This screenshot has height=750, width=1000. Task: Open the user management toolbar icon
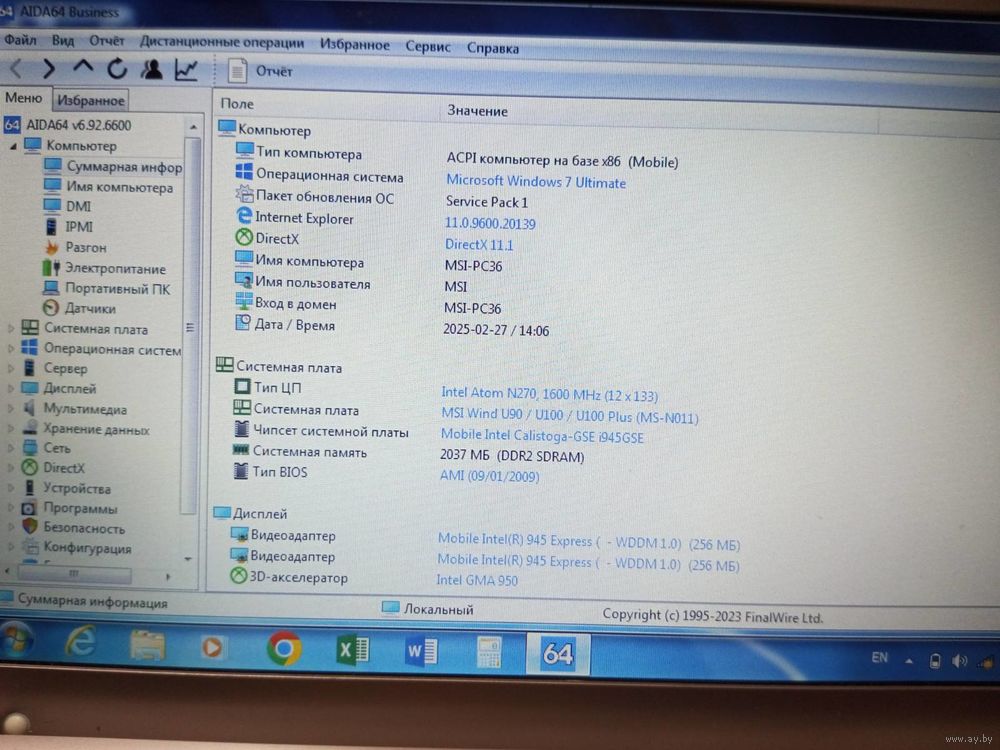(x=151, y=69)
